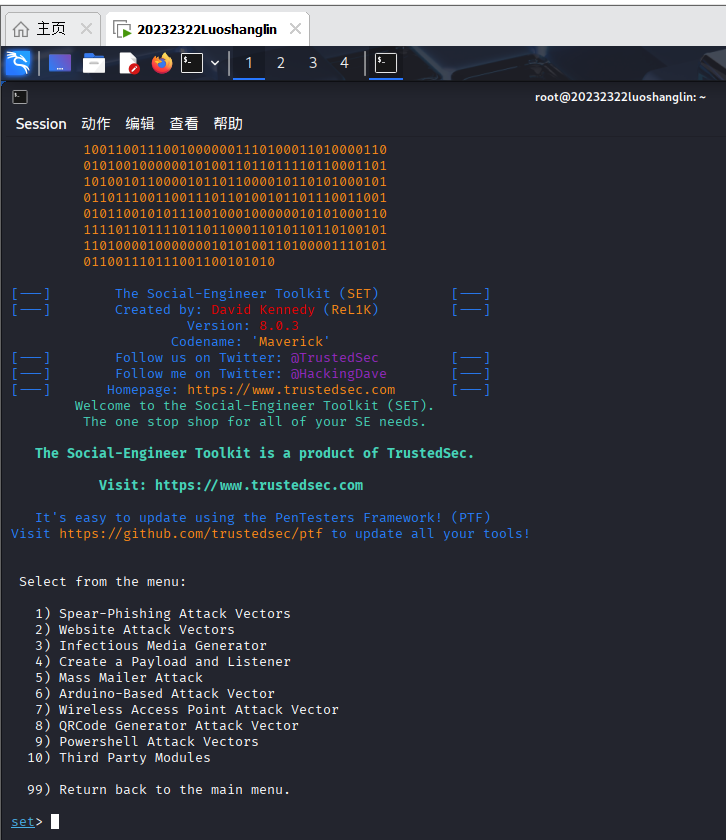
Task: Click 'Website Attack Vectors' menu line
Action: 147,629
